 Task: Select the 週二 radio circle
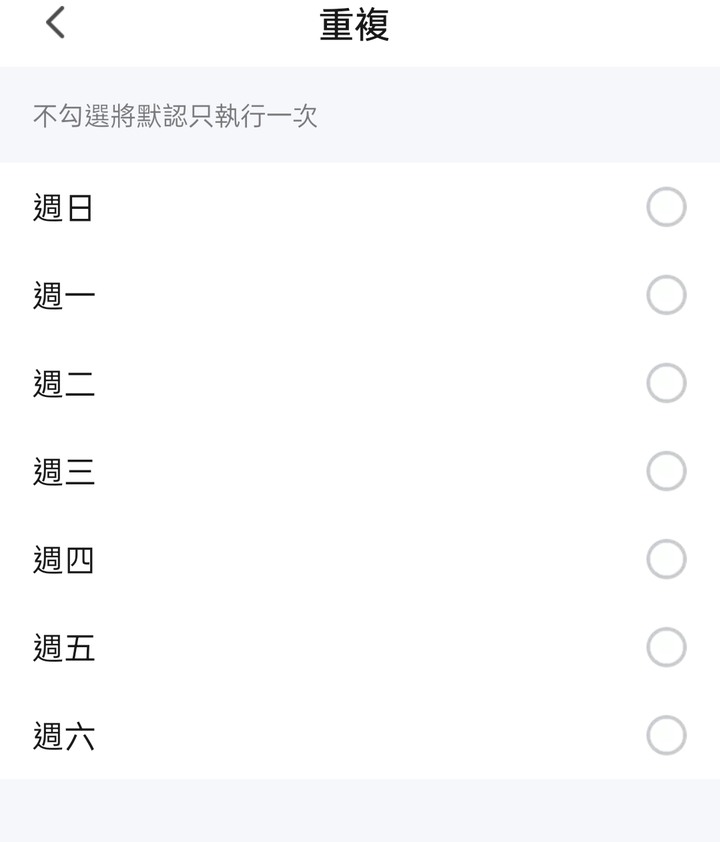[x=666, y=383]
